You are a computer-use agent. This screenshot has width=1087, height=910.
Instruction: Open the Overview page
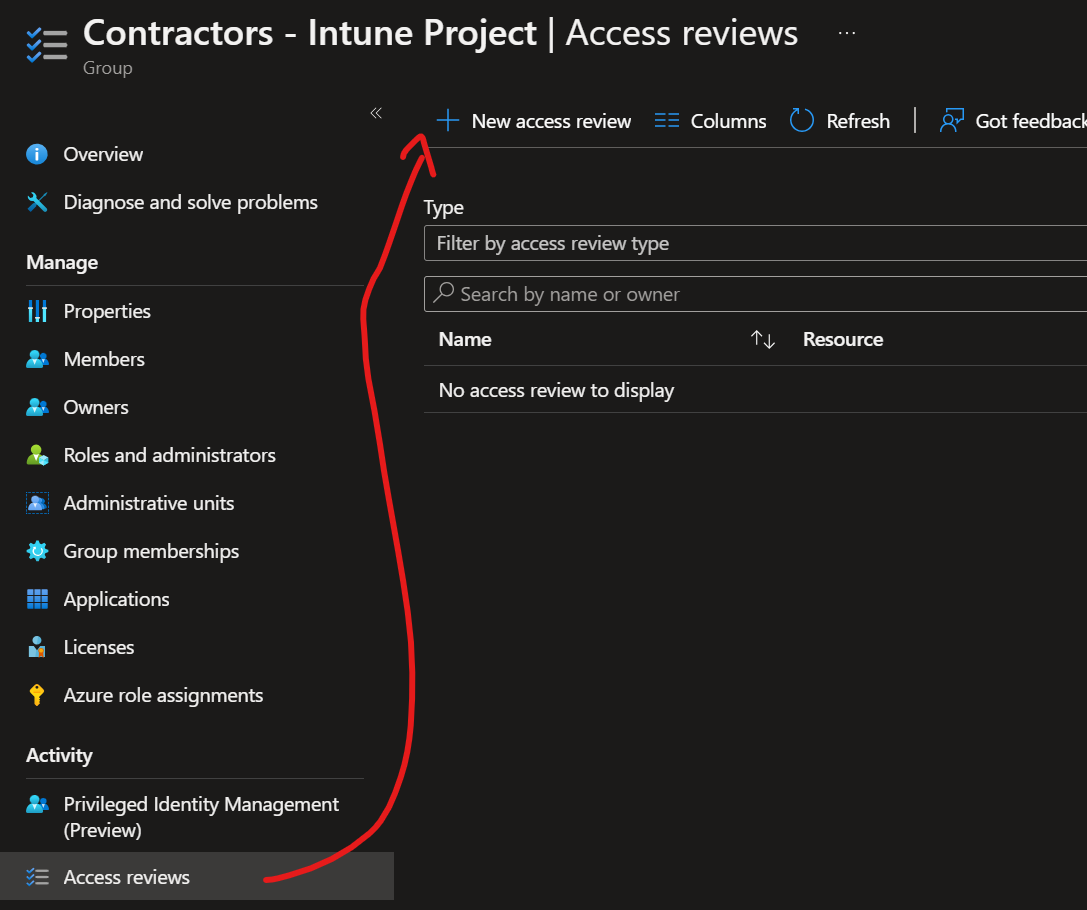[102, 154]
